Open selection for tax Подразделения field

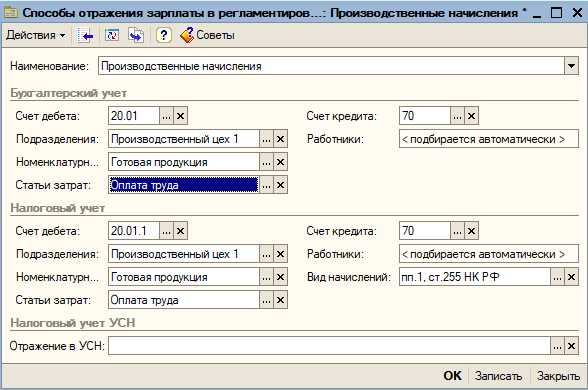click(266, 254)
